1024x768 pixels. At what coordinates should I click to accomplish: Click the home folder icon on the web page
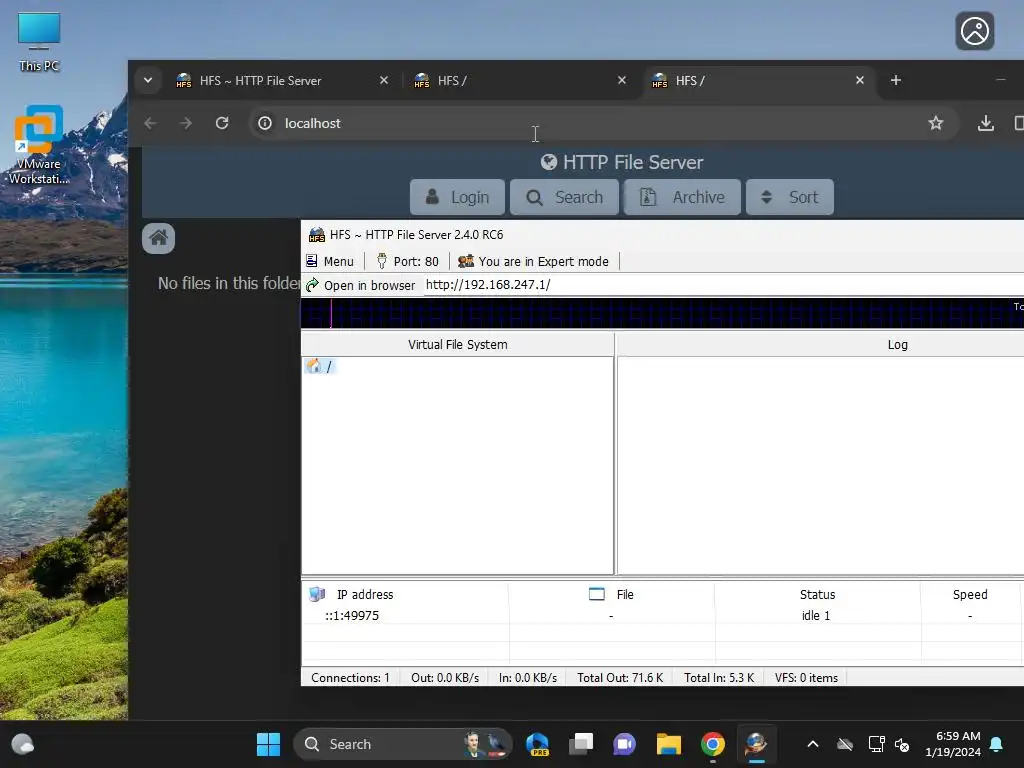tap(159, 238)
